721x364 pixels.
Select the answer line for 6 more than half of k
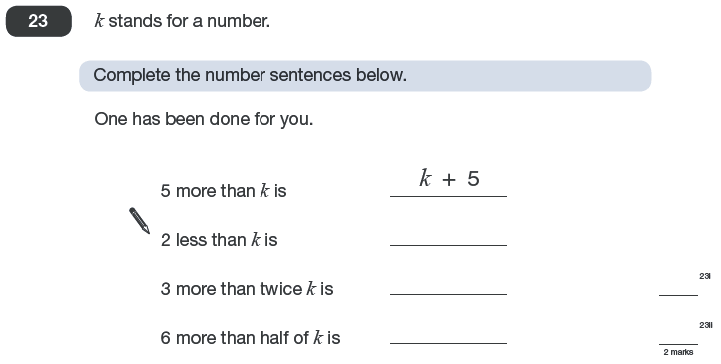448,343
